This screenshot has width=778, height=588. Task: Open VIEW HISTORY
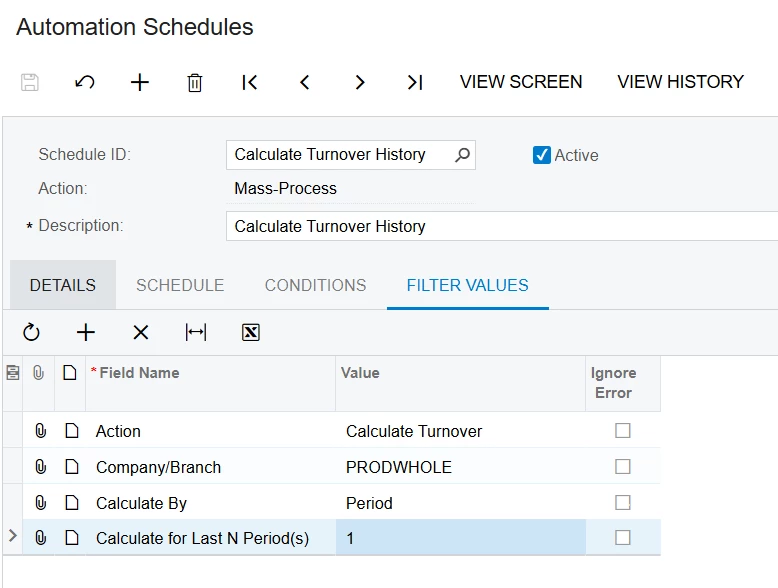[x=680, y=82]
